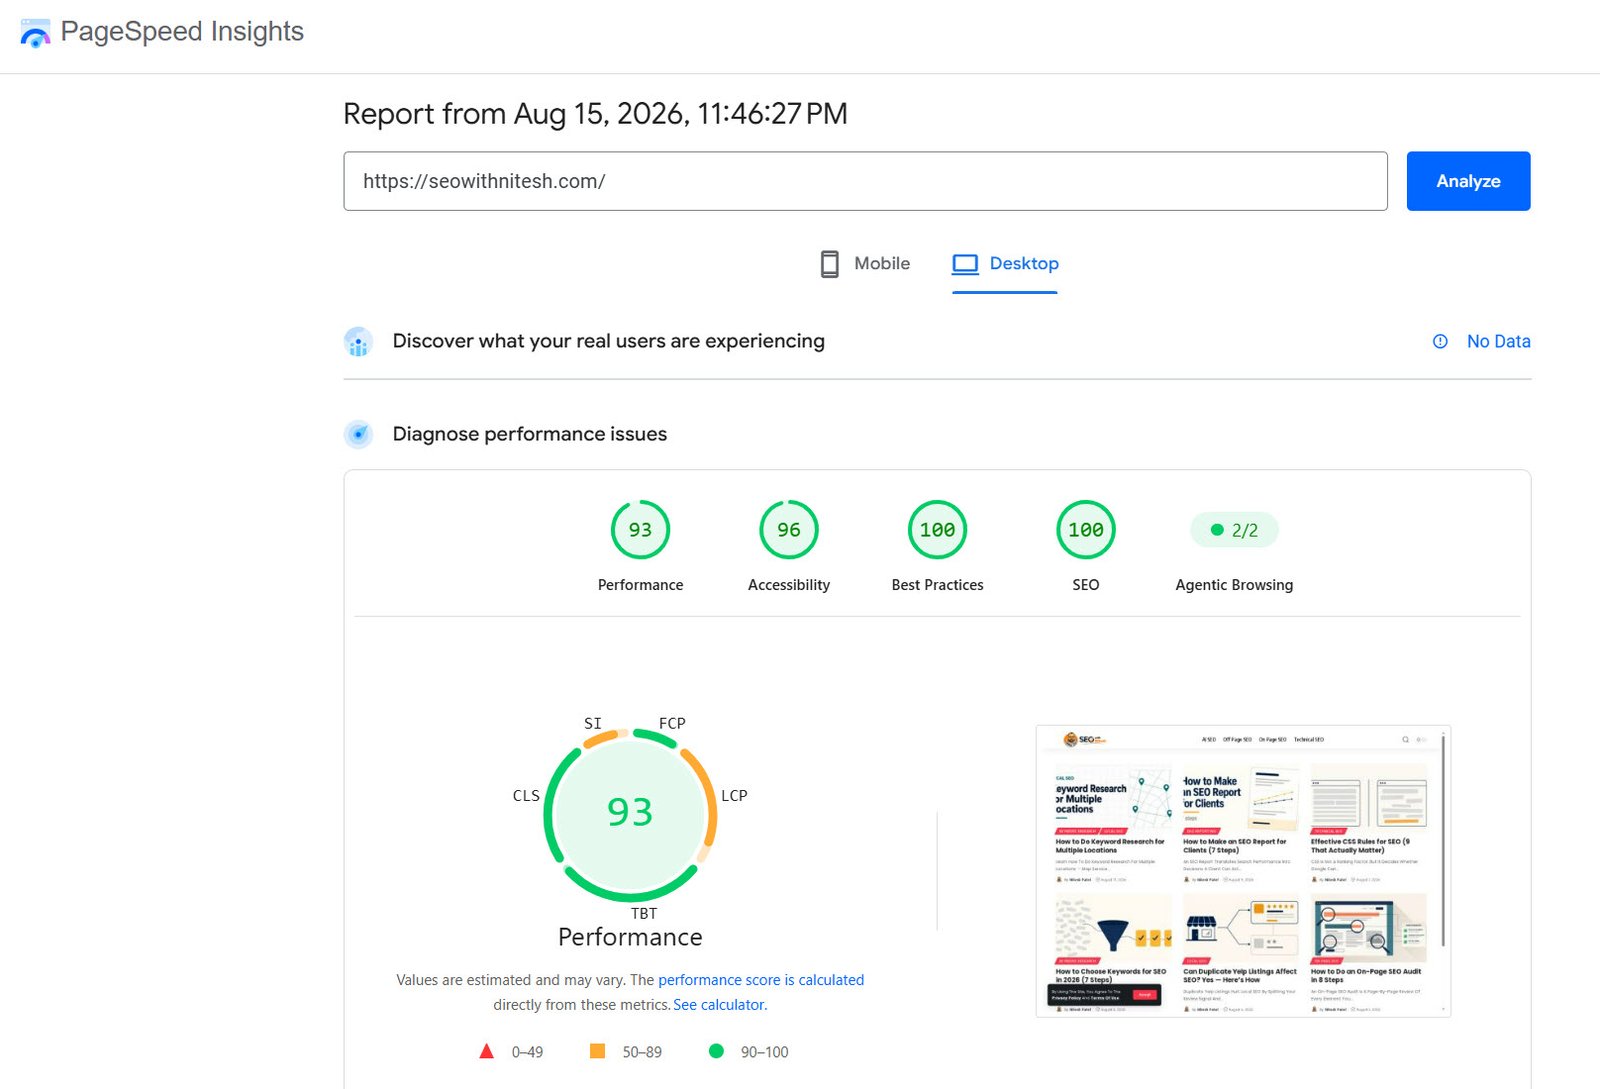1600x1089 pixels.
Task: Open the PageSpeed Insights title link
Action: (x=182, y=32)
